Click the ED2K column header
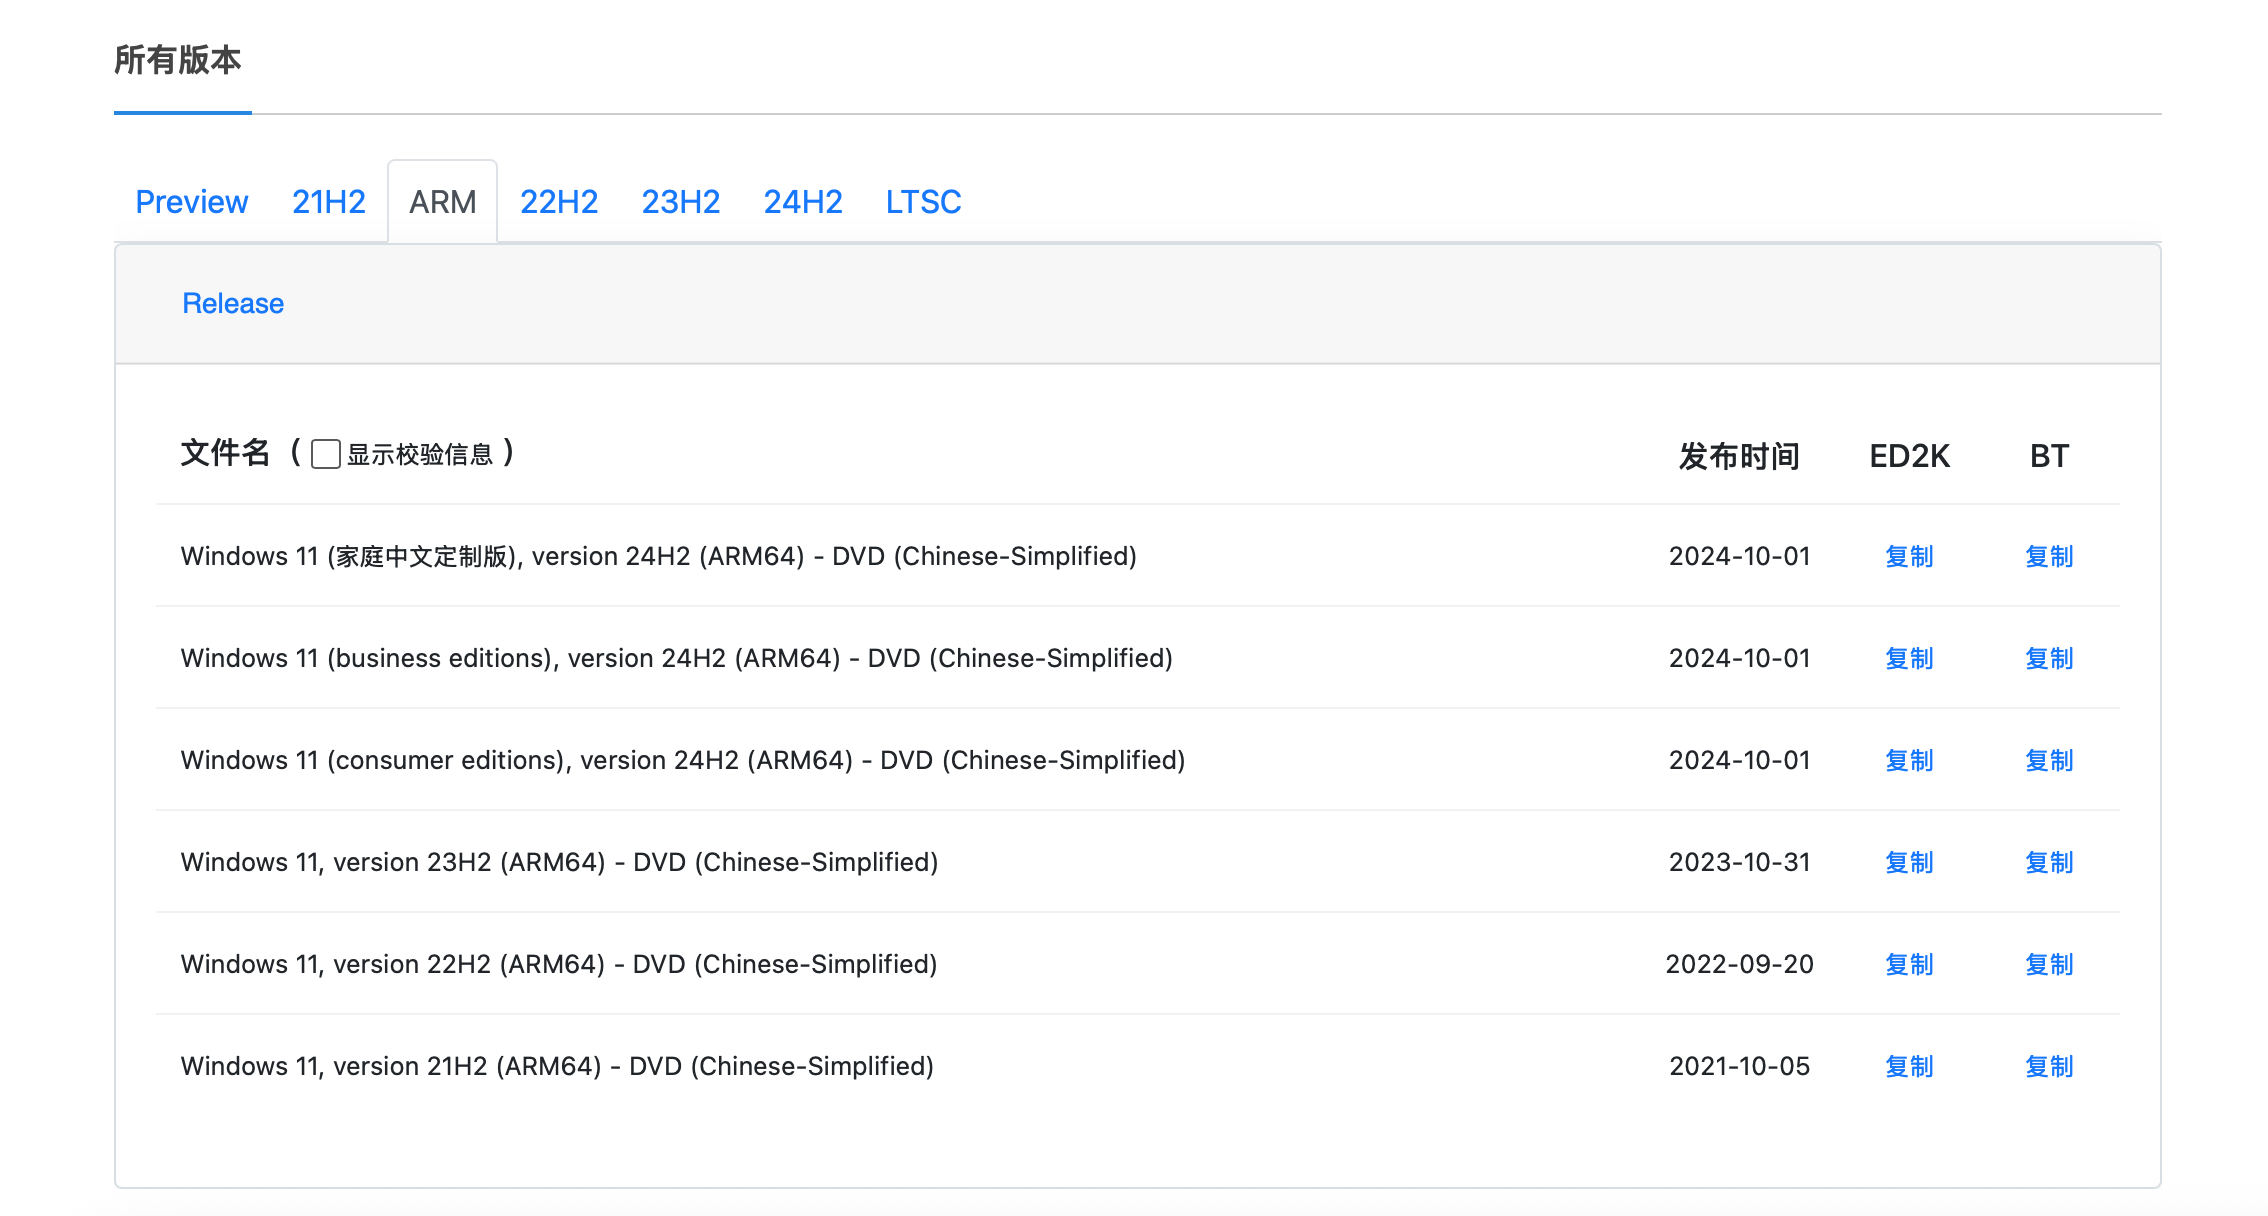This screenshot has width=2268, height=1216. click(x=1909, y=456)
